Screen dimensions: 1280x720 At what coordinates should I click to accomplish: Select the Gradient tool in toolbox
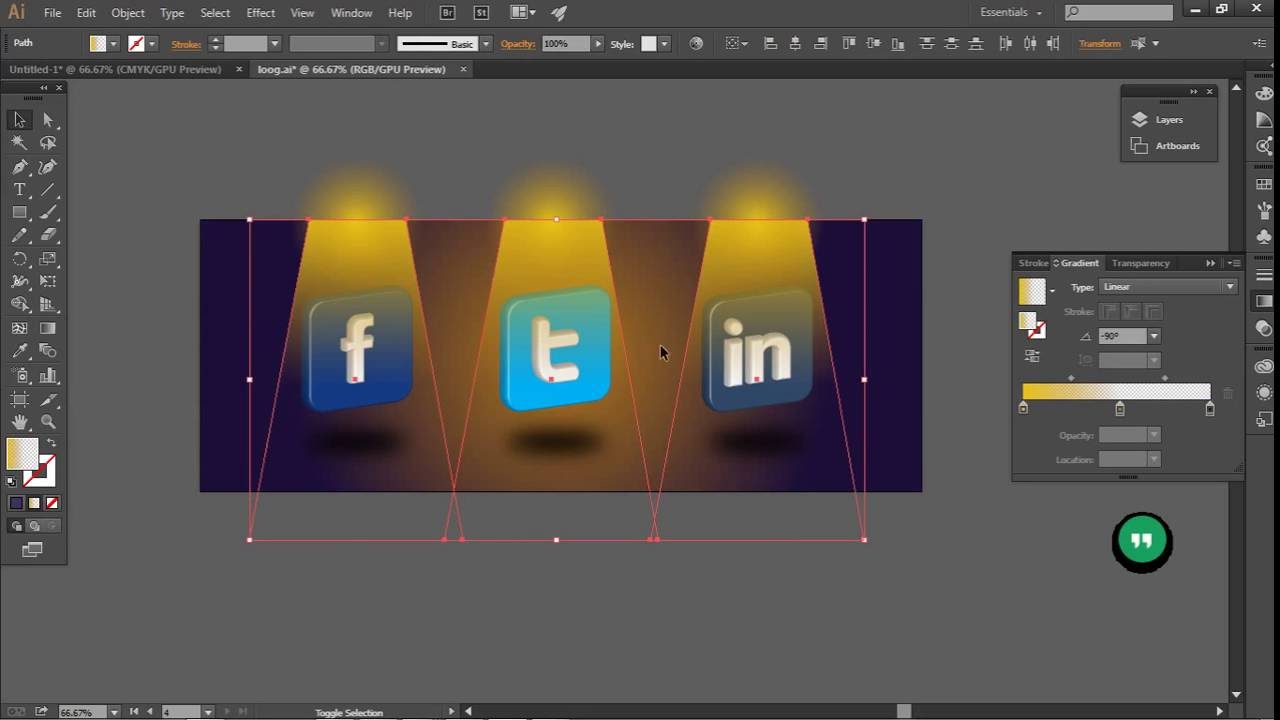[x=48, y=328]
